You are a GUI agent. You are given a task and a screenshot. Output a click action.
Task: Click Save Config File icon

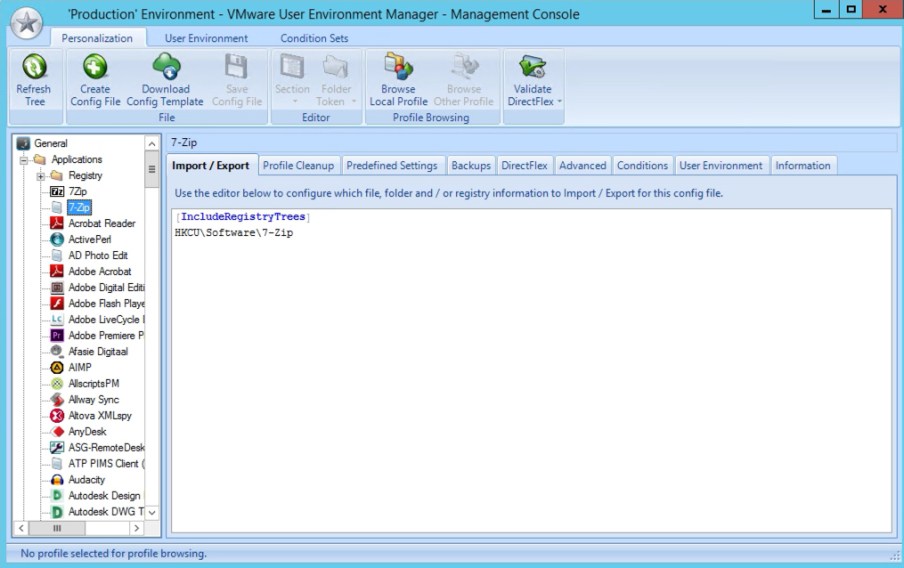click(236, 66)
